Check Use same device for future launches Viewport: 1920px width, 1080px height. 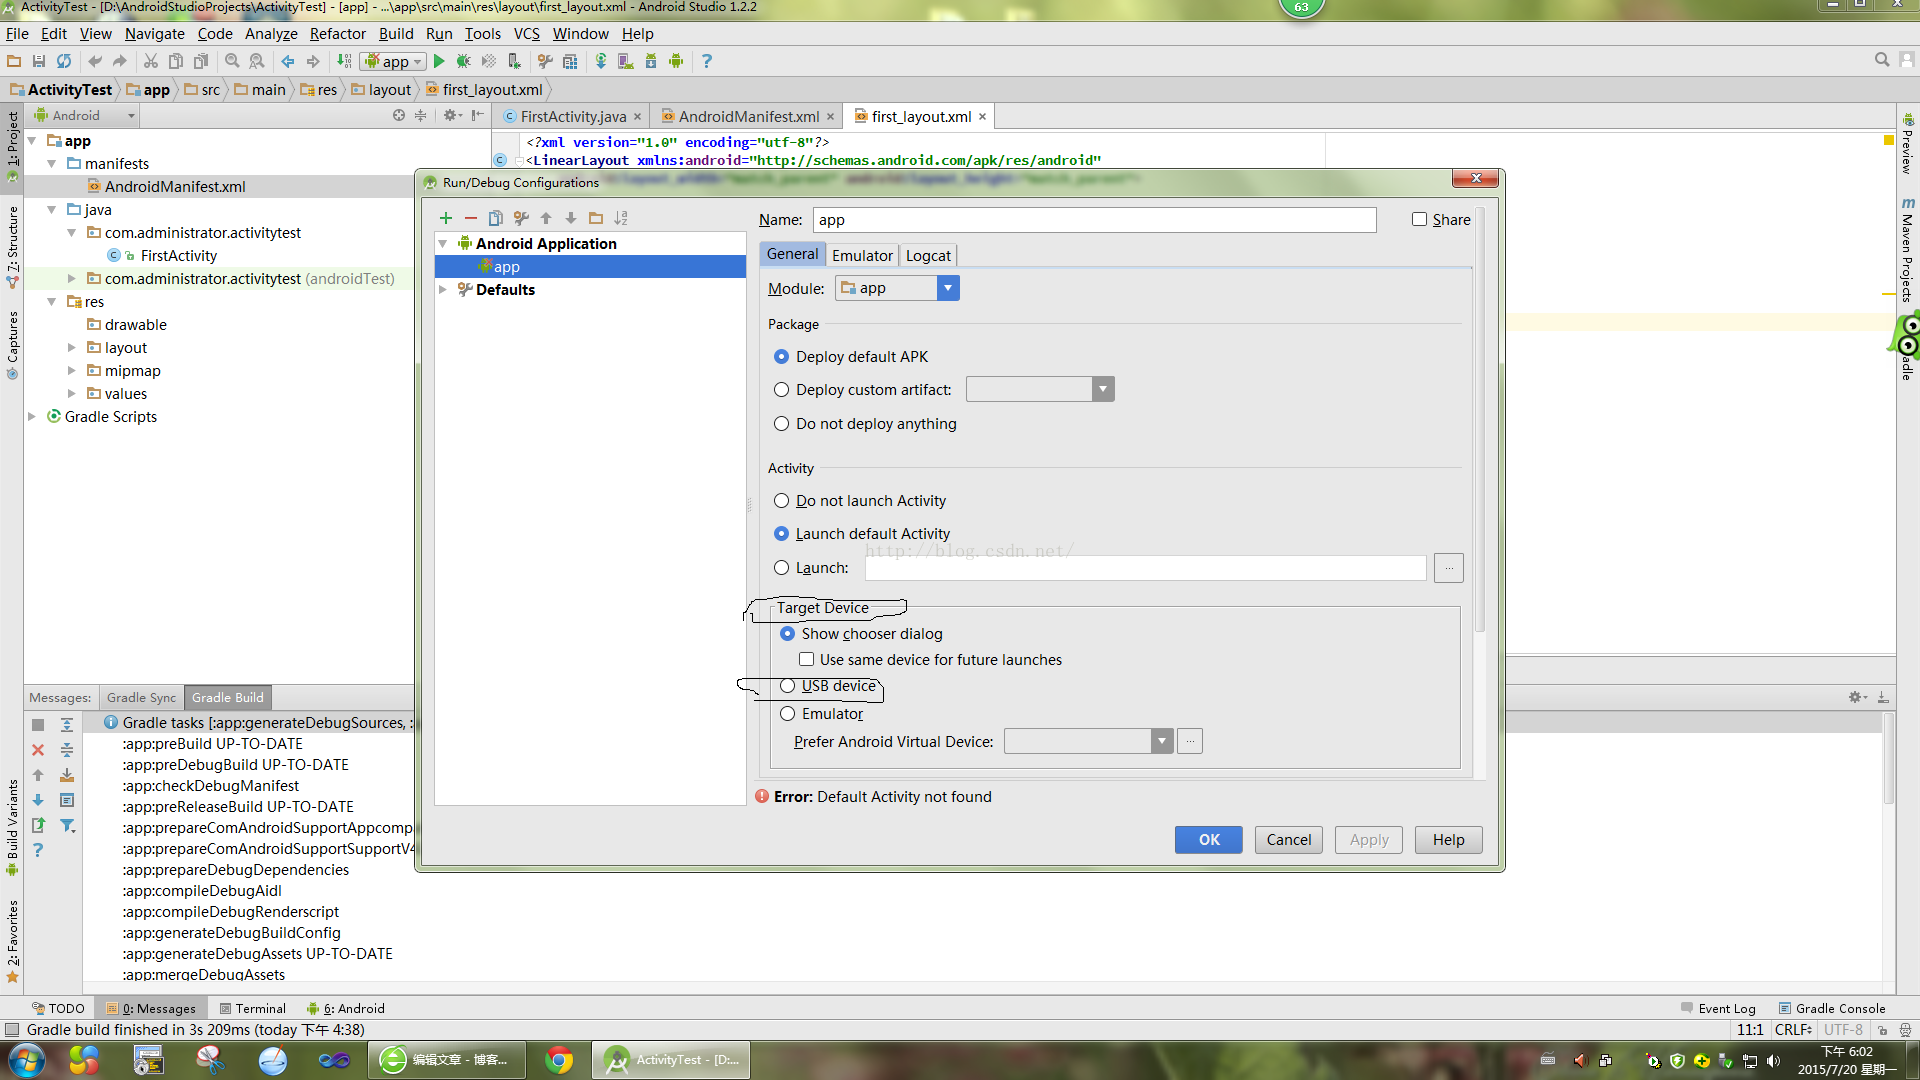coord(806,660)
